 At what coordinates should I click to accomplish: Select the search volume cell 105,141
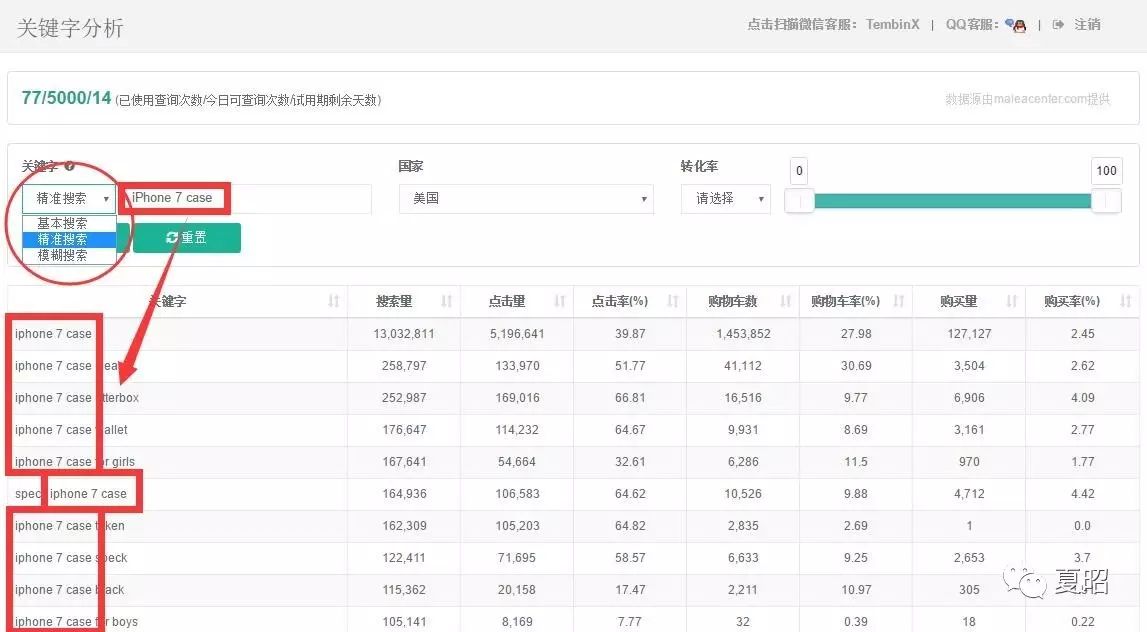click(404, 622)
